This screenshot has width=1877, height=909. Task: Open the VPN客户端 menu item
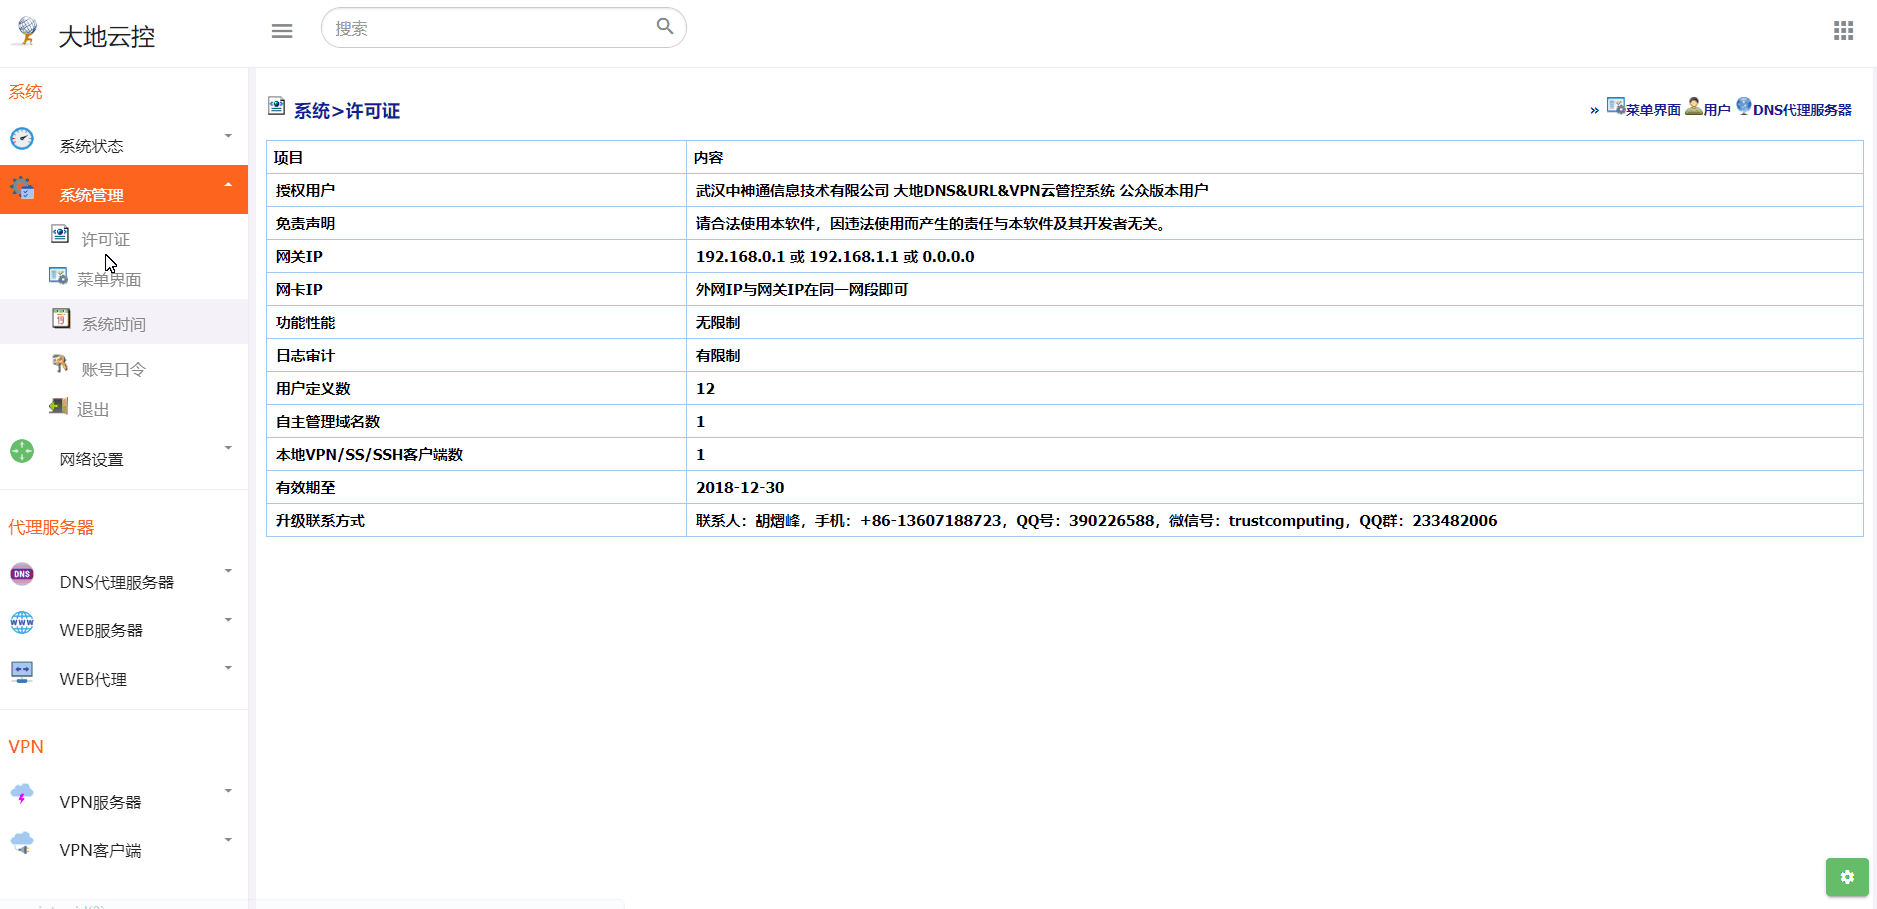pyautogui.click(x=124, y=846)
